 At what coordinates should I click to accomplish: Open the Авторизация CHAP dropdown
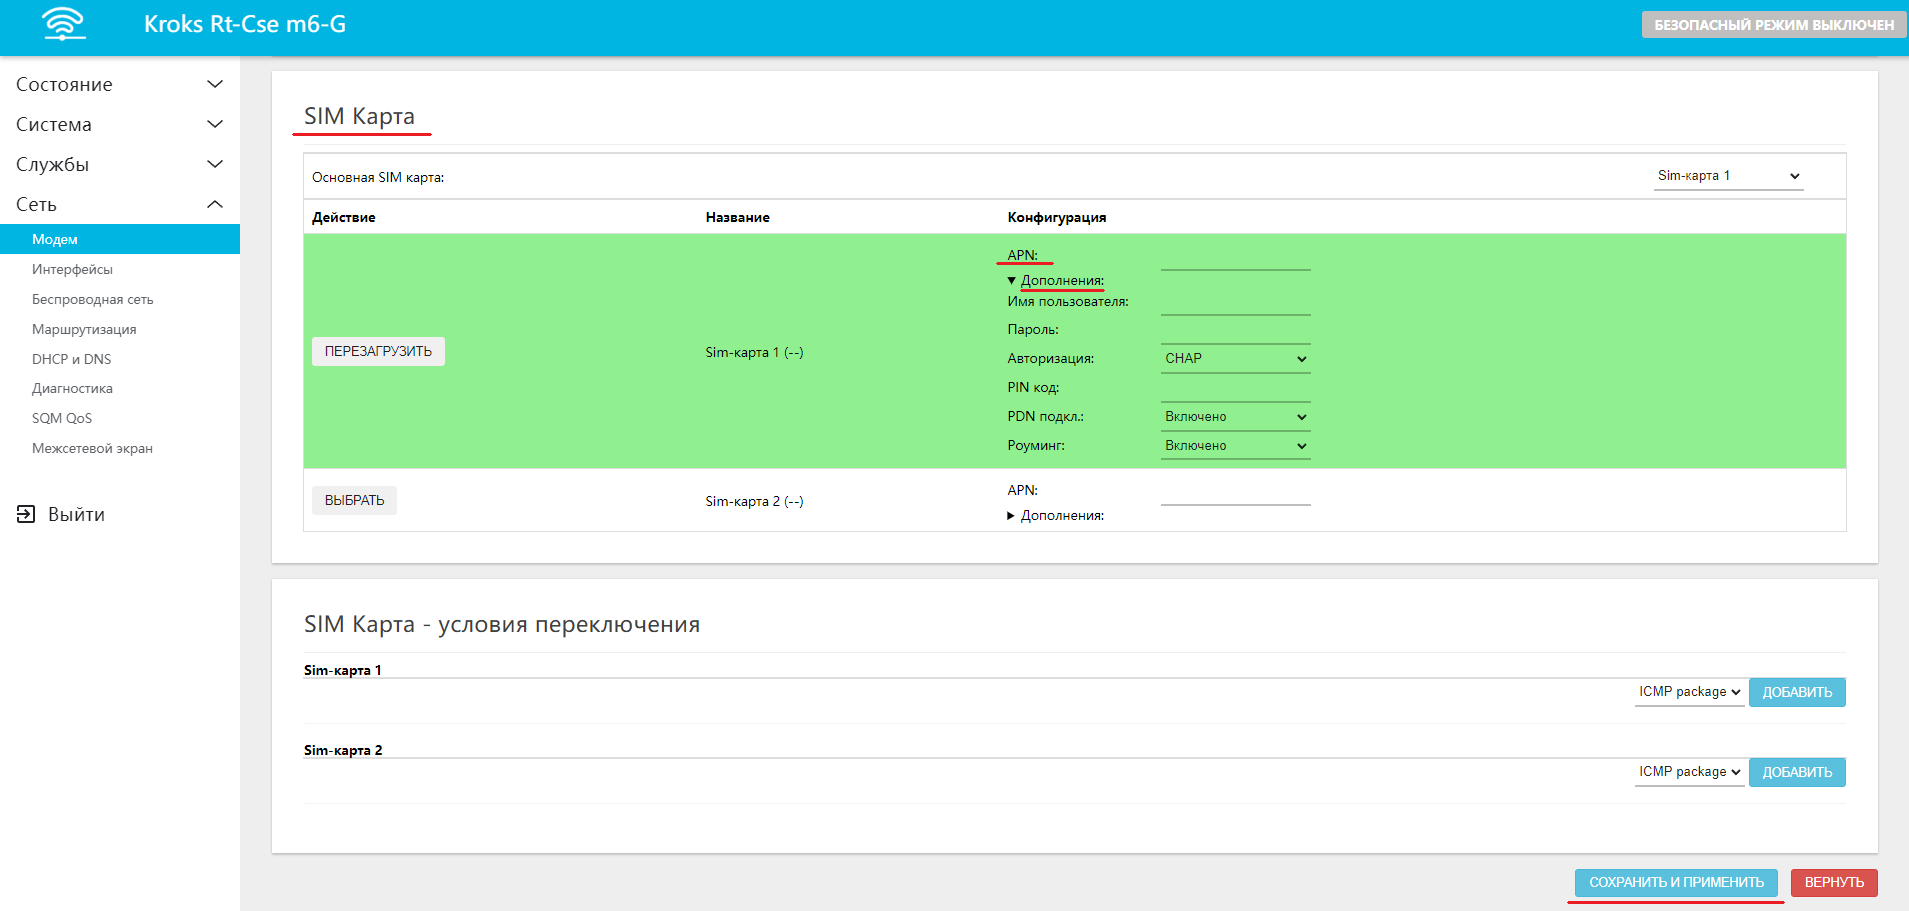(1235, 359)
